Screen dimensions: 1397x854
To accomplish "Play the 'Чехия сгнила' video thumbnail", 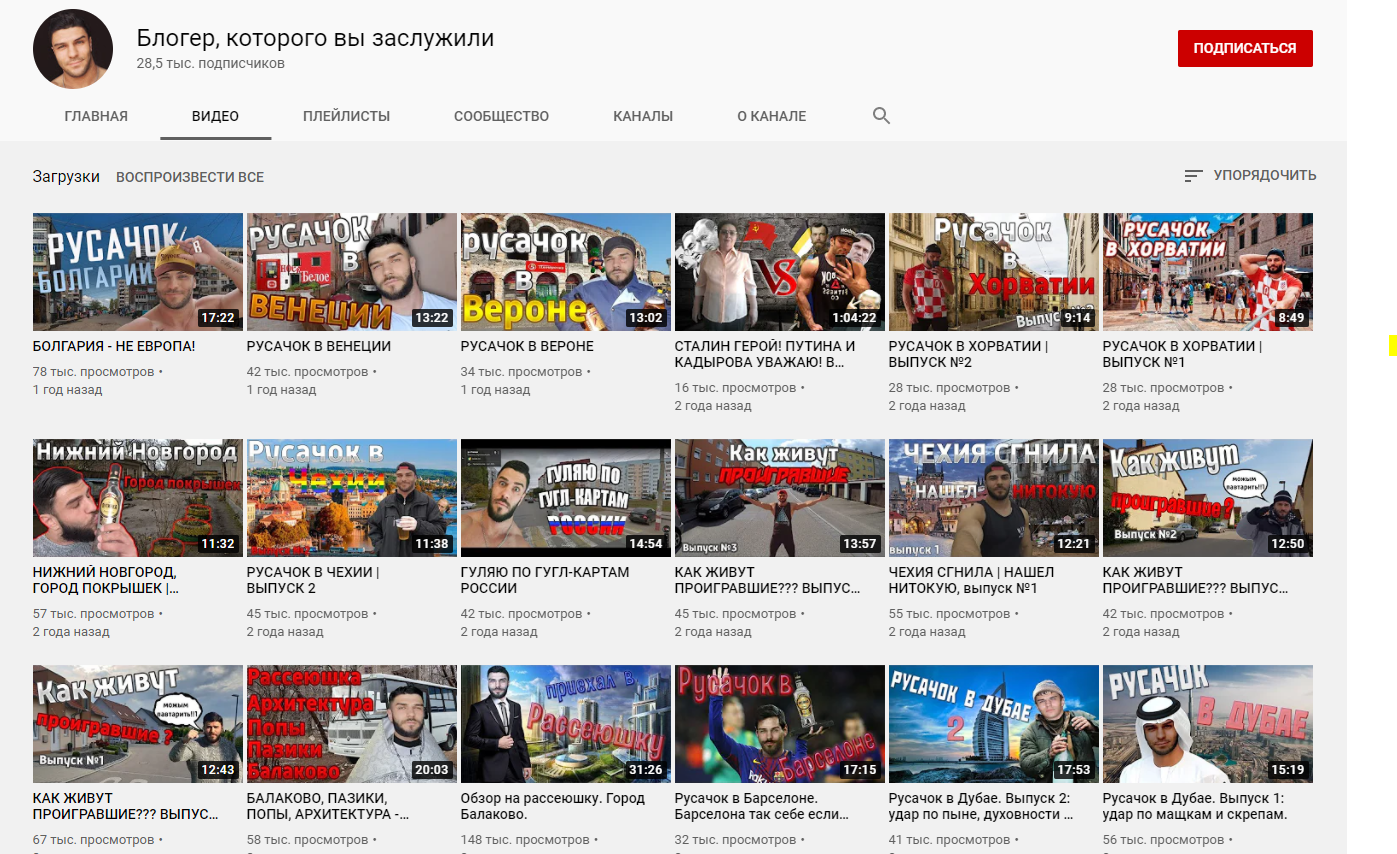I will click(994, 498).
